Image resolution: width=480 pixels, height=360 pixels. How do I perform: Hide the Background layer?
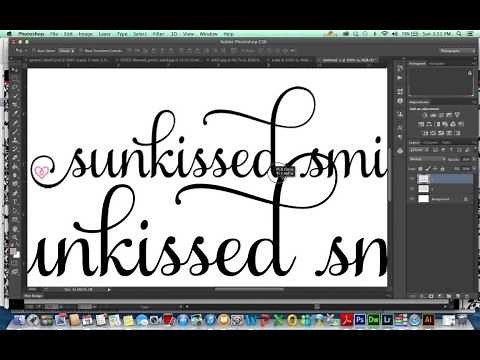tap(412, 199)
